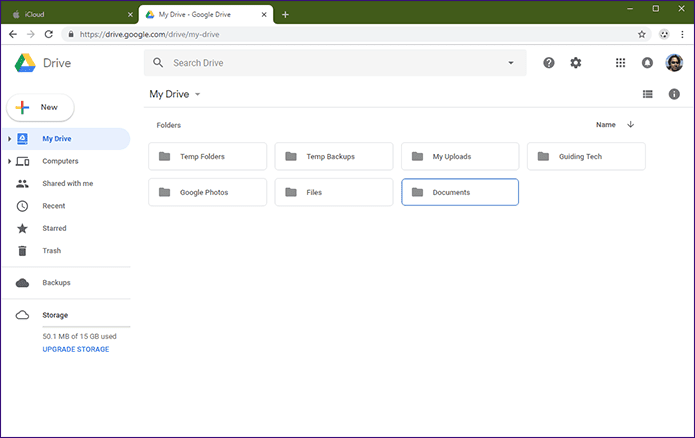Reverse sort direction arrow
The height and width of the screenshot is (438, 695).
coord(630,125)
